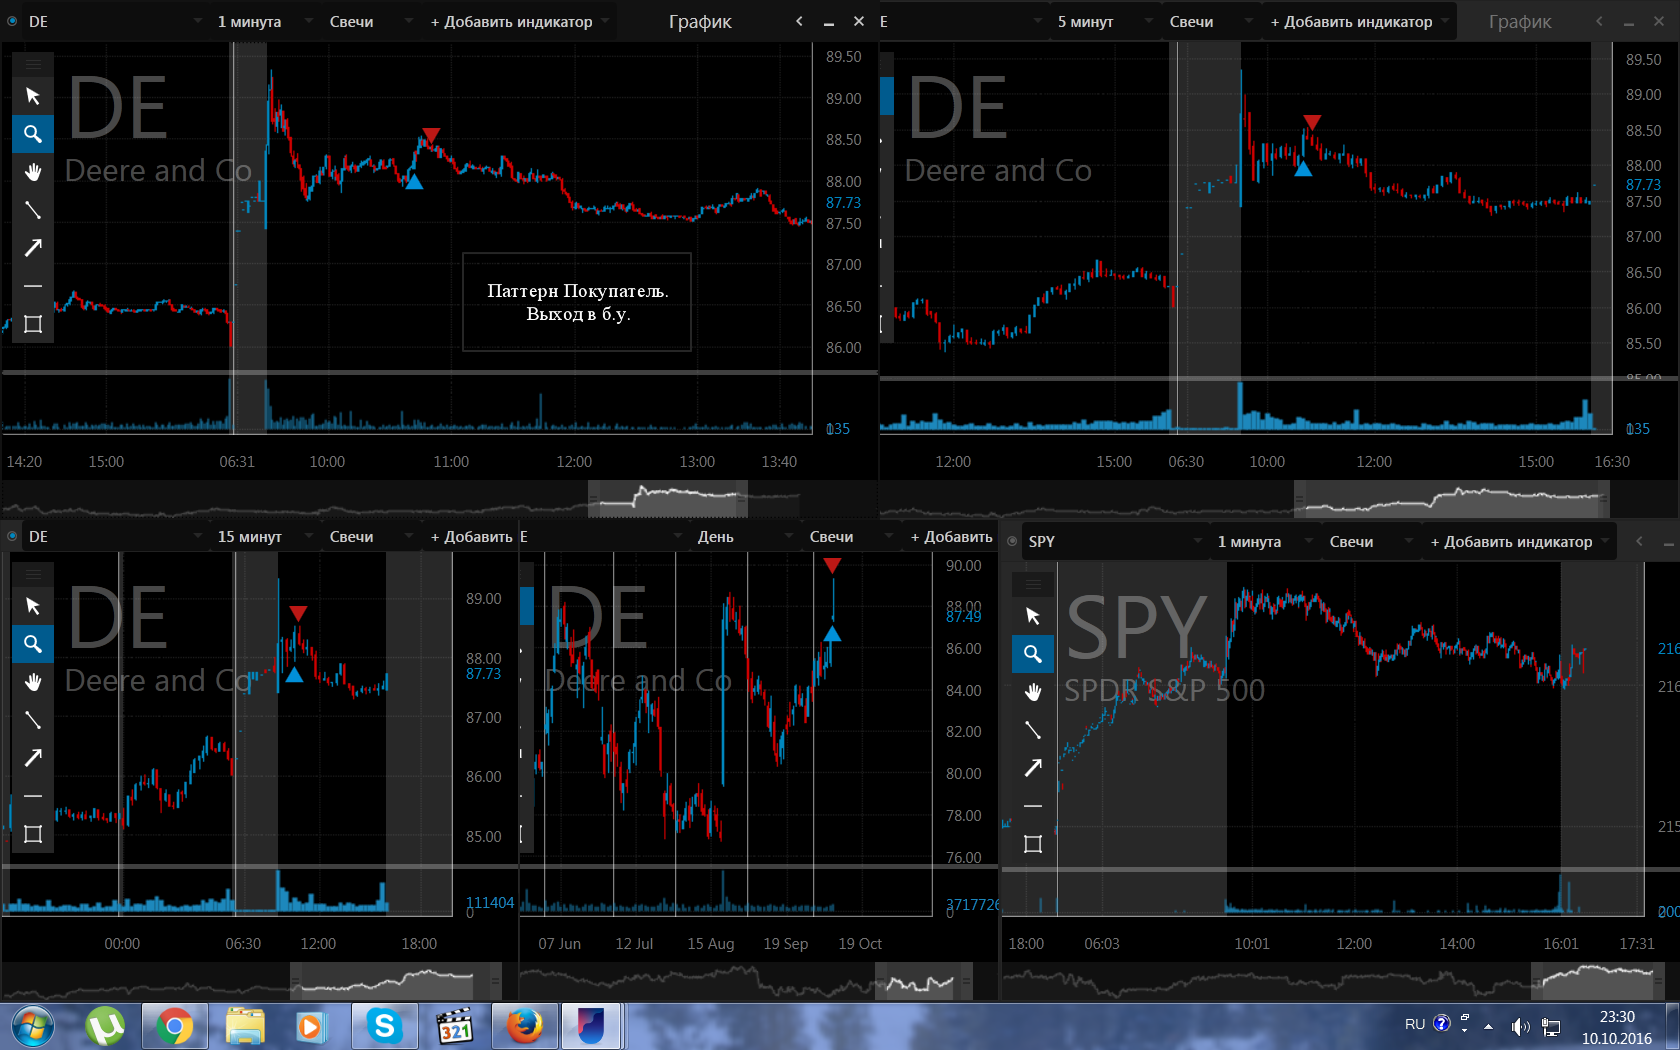Select the rectangle tool in top-left DE chart
The width and height of the screenshot is (1680, 1050).
33,324
